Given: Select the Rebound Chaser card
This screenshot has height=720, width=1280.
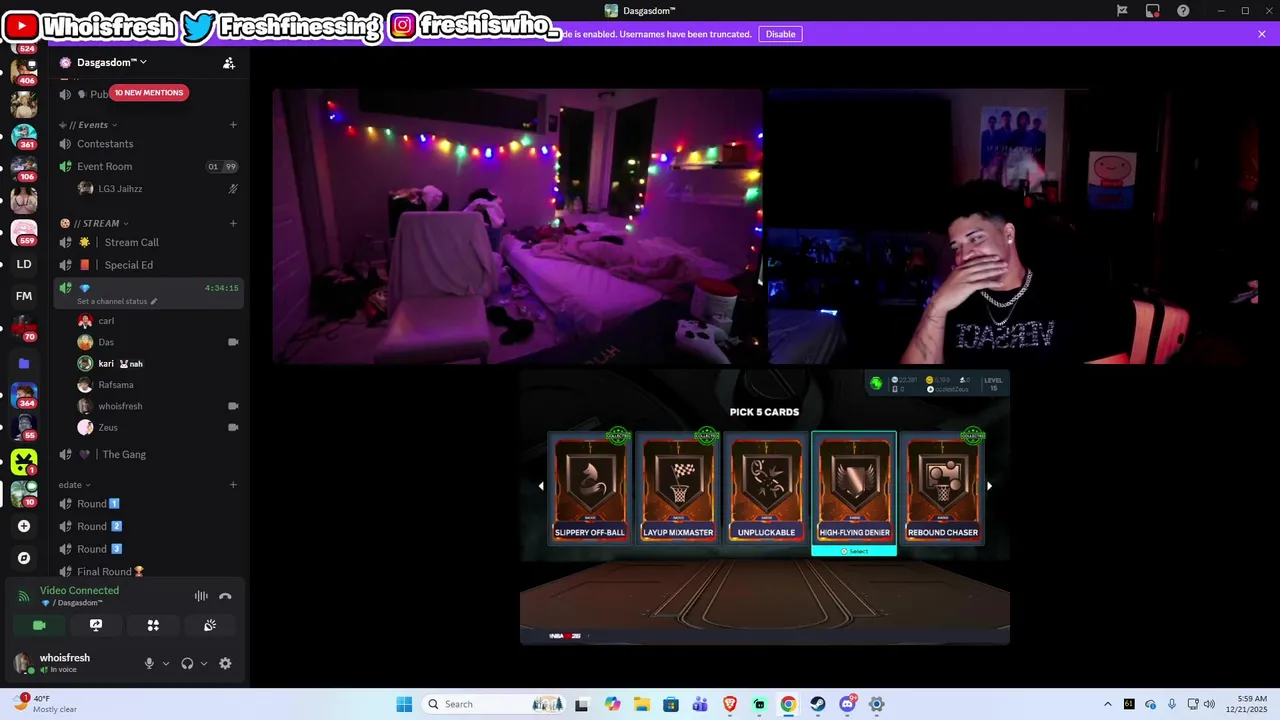Looking at the screenshot, I should (943, 490).
